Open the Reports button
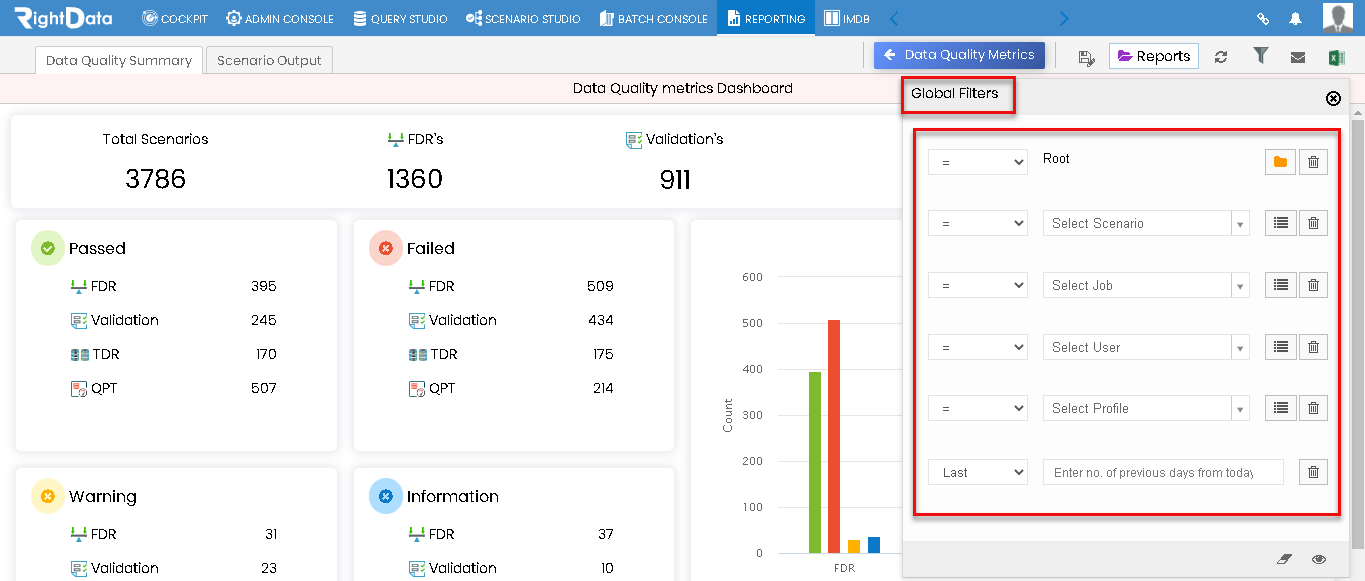Viewport: 1365px width, 581px height. [x=1154, y=56]
